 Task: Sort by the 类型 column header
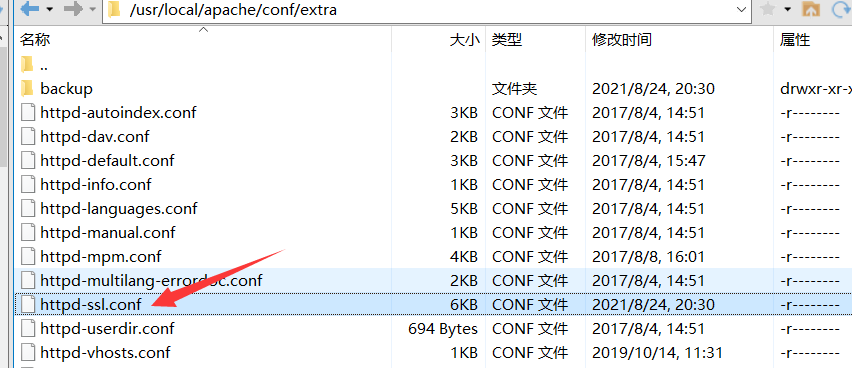click(x=507, y=40)
